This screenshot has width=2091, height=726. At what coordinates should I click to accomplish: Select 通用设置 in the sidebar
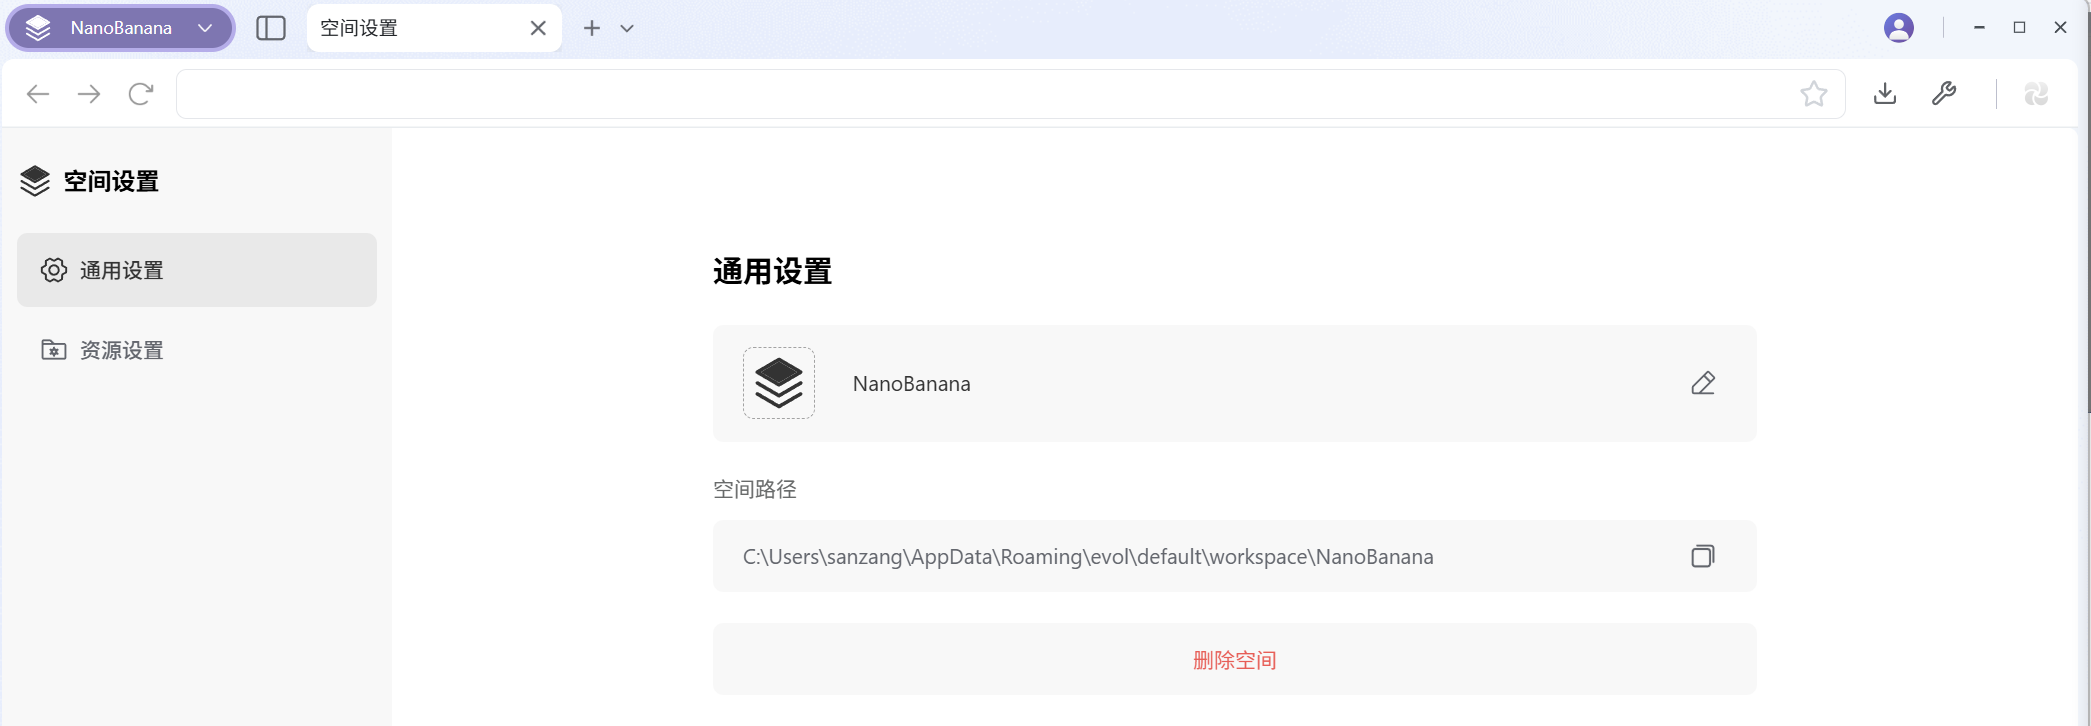[x=197, y=270]
